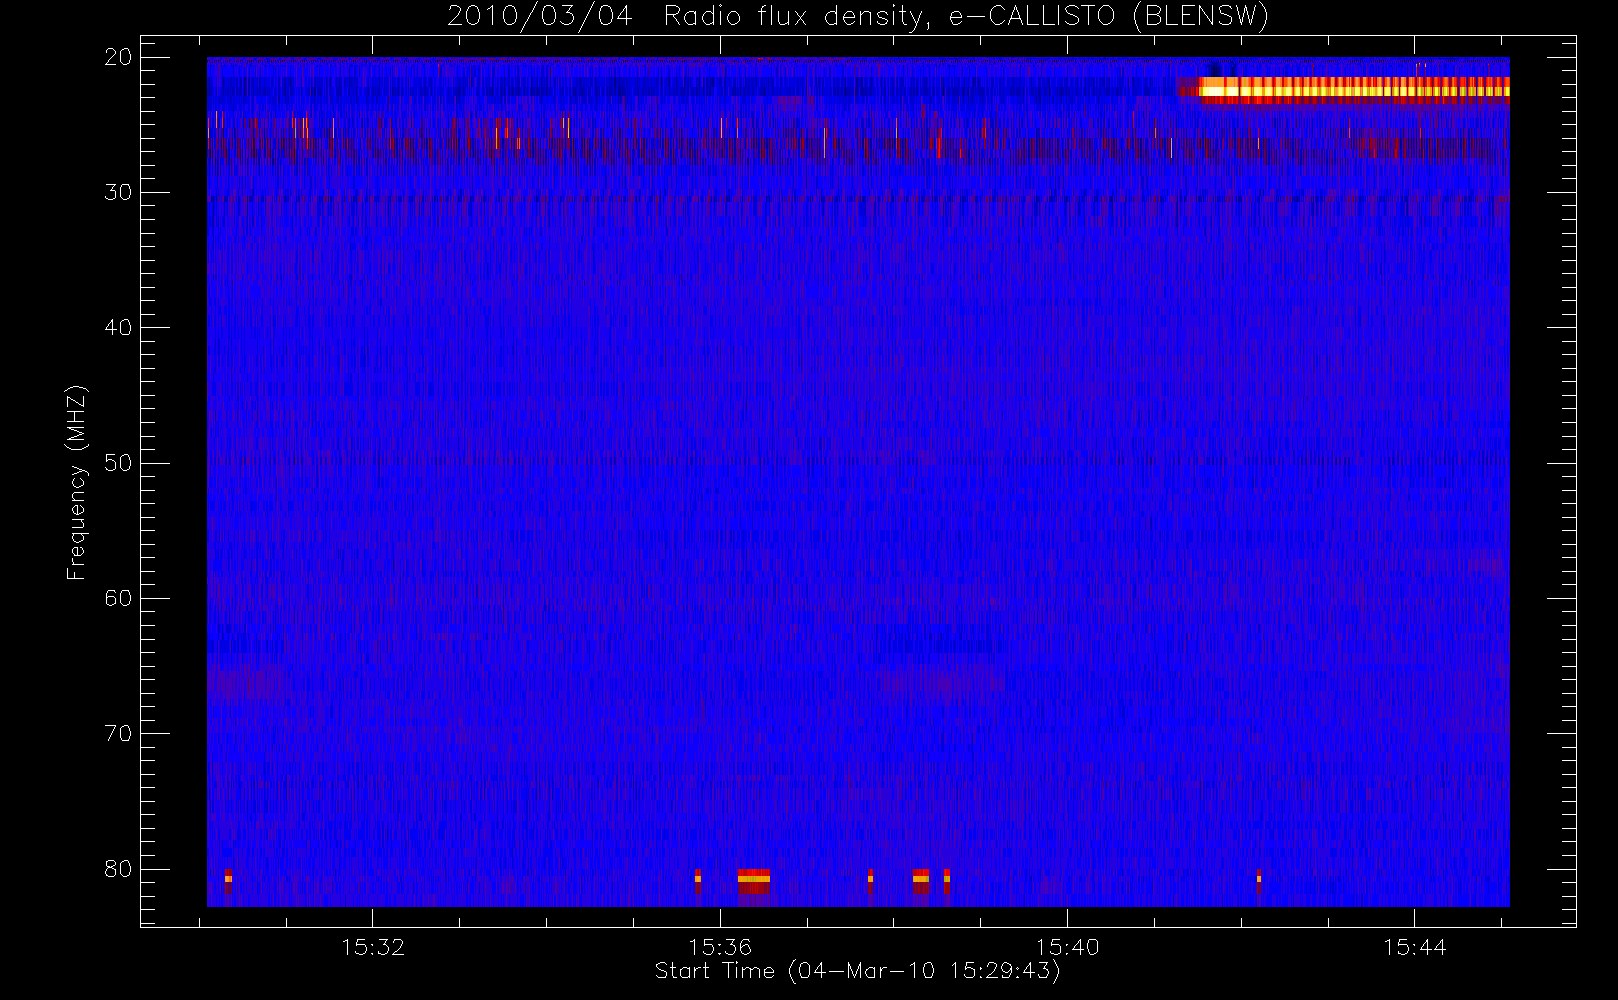Click the 30 MHz frequency tick label
Screen dimensions: 1618x1000
coord(118,192)
